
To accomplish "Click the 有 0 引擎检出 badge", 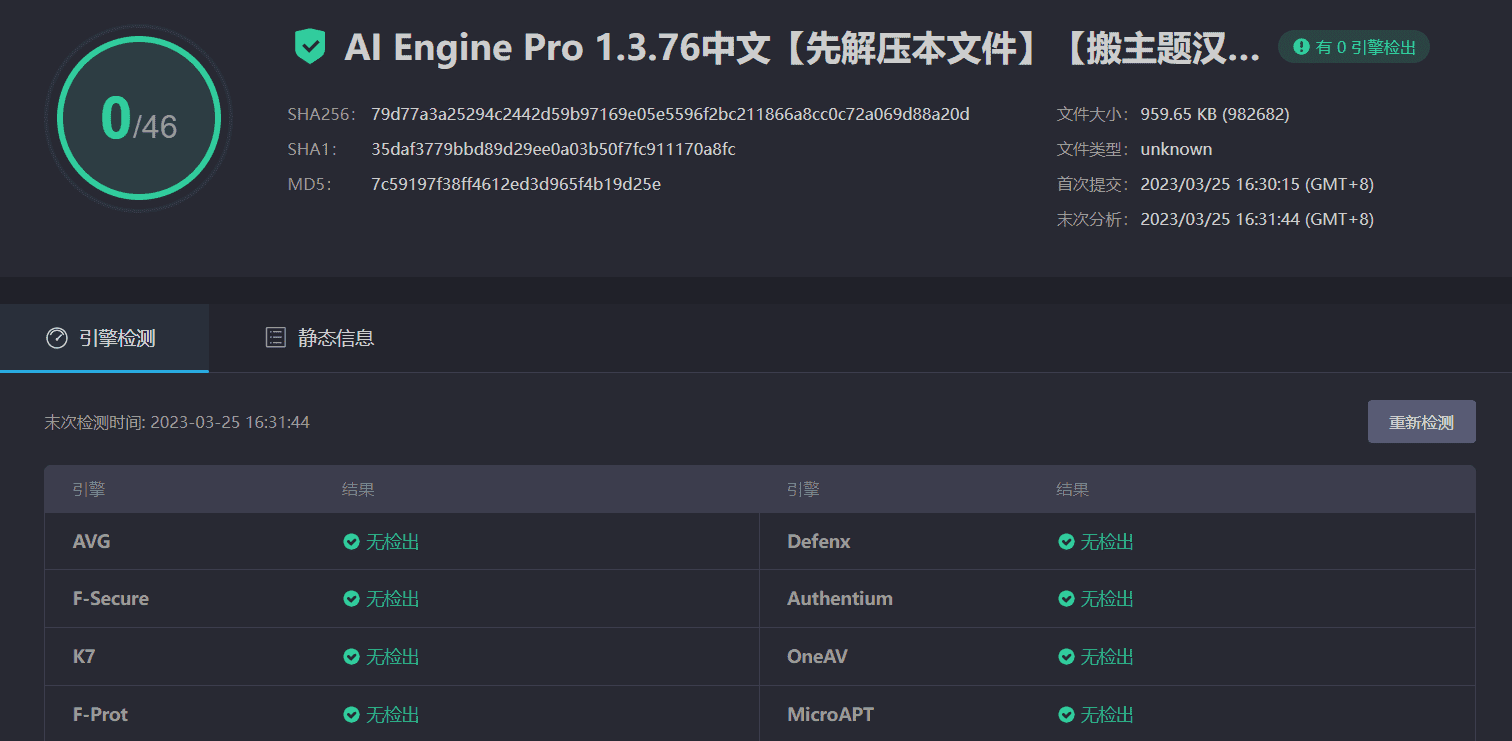I will coord(1354,47).
